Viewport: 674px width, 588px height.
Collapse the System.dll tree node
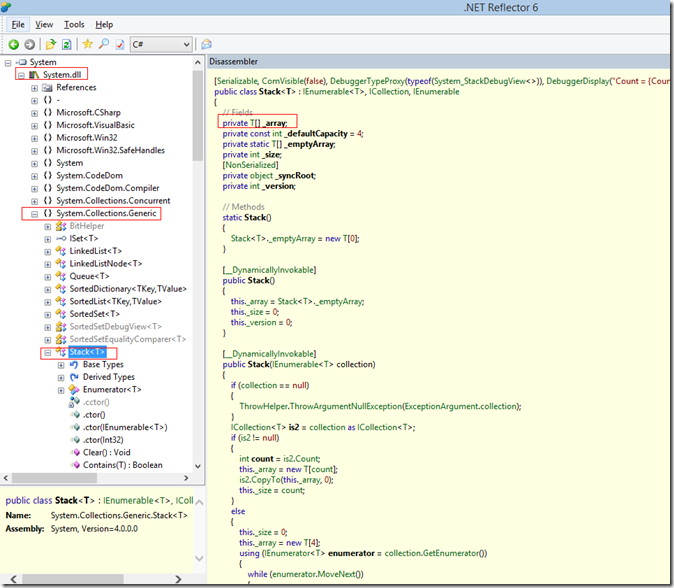click(22, 74)
